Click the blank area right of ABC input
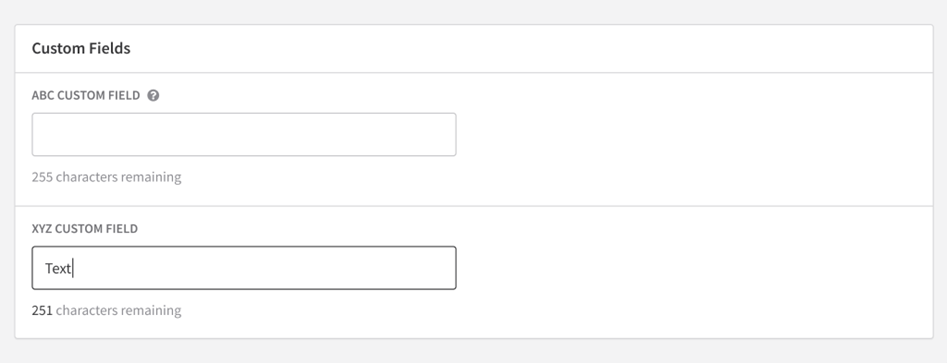This screenshot has width=947, height=363. pyautogui.click(x=695, y=135)
